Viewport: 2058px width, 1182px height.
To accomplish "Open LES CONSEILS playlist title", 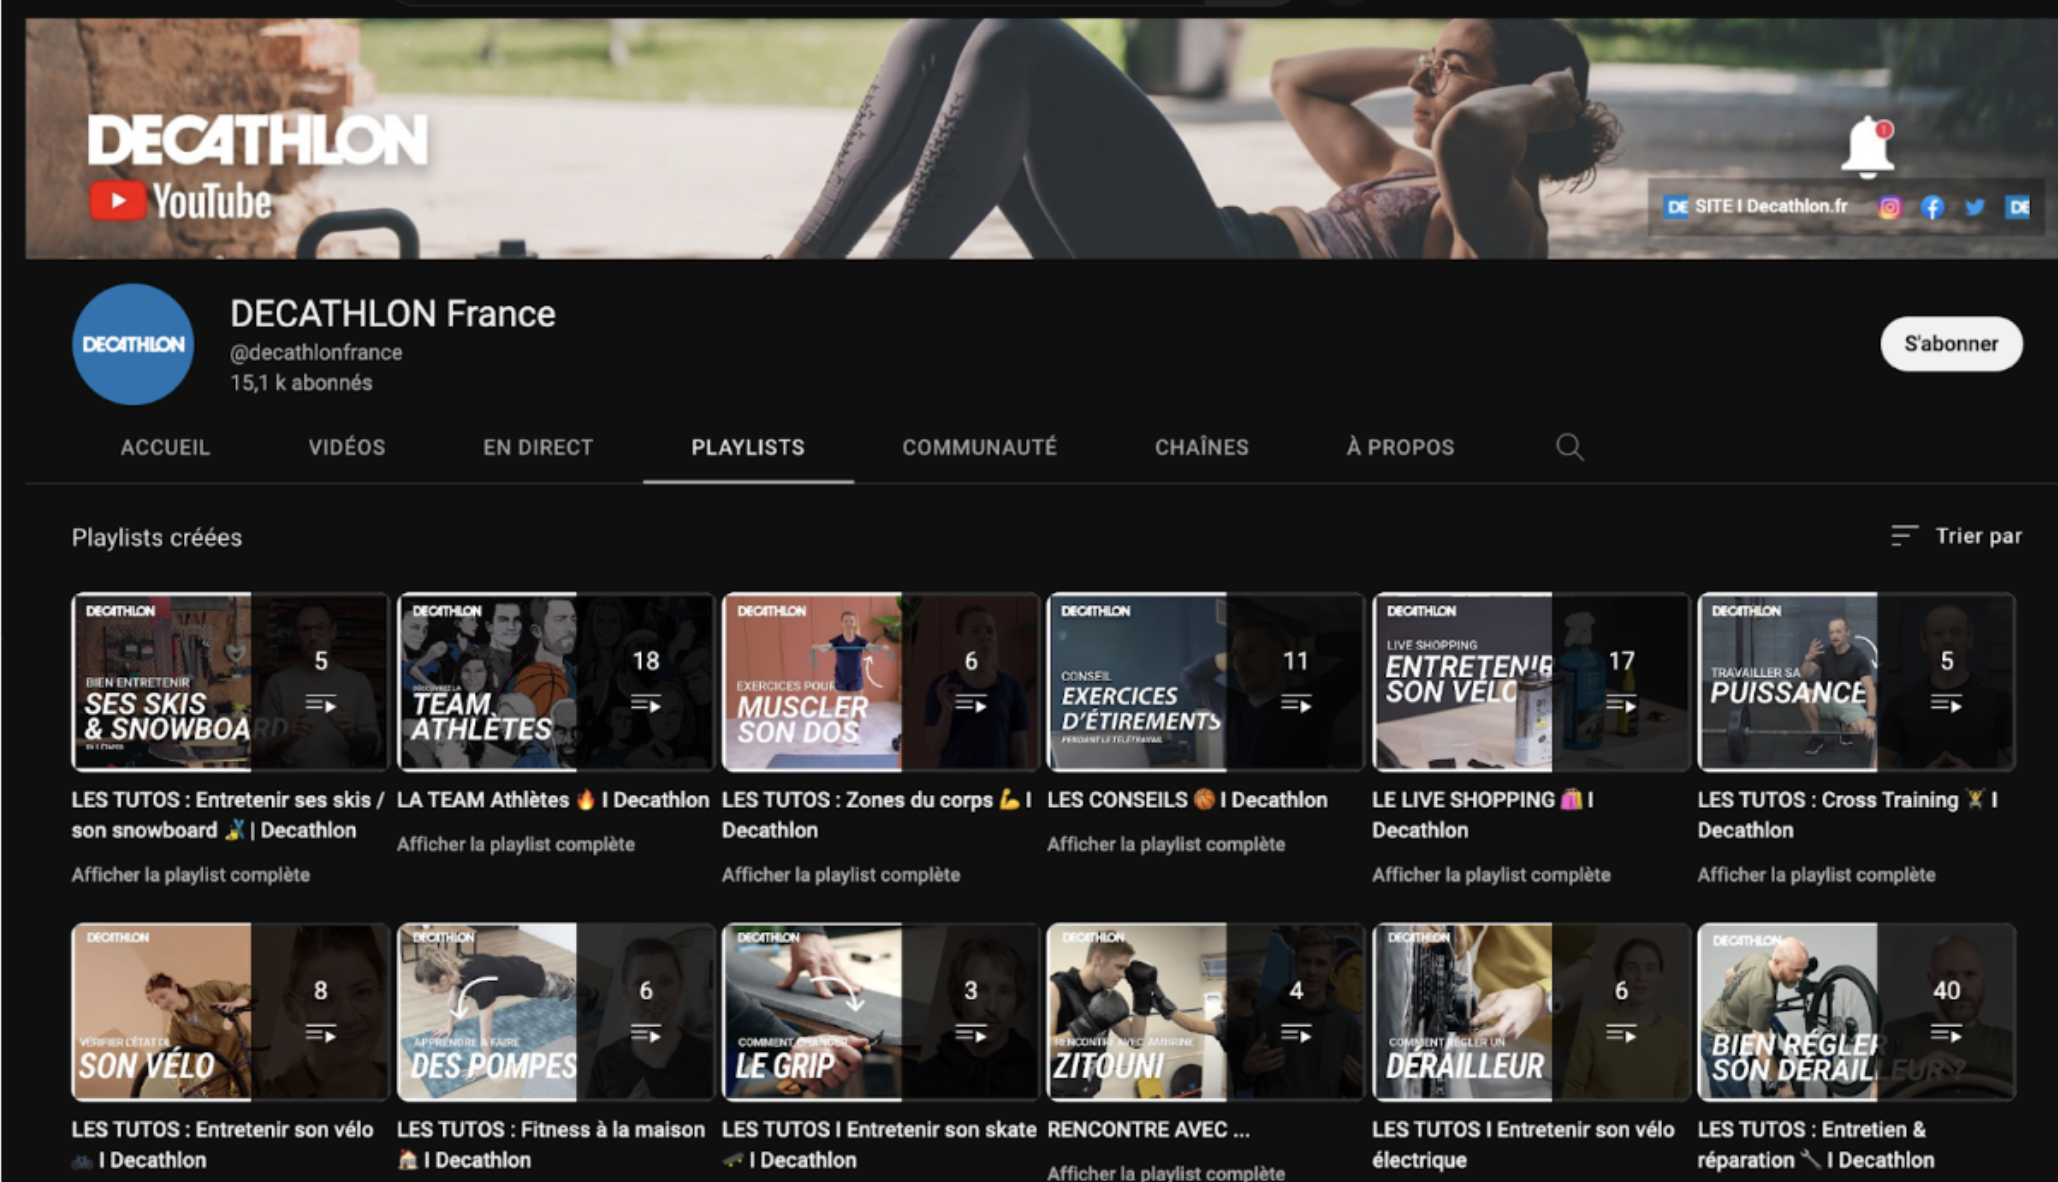I will point(1187,800).
